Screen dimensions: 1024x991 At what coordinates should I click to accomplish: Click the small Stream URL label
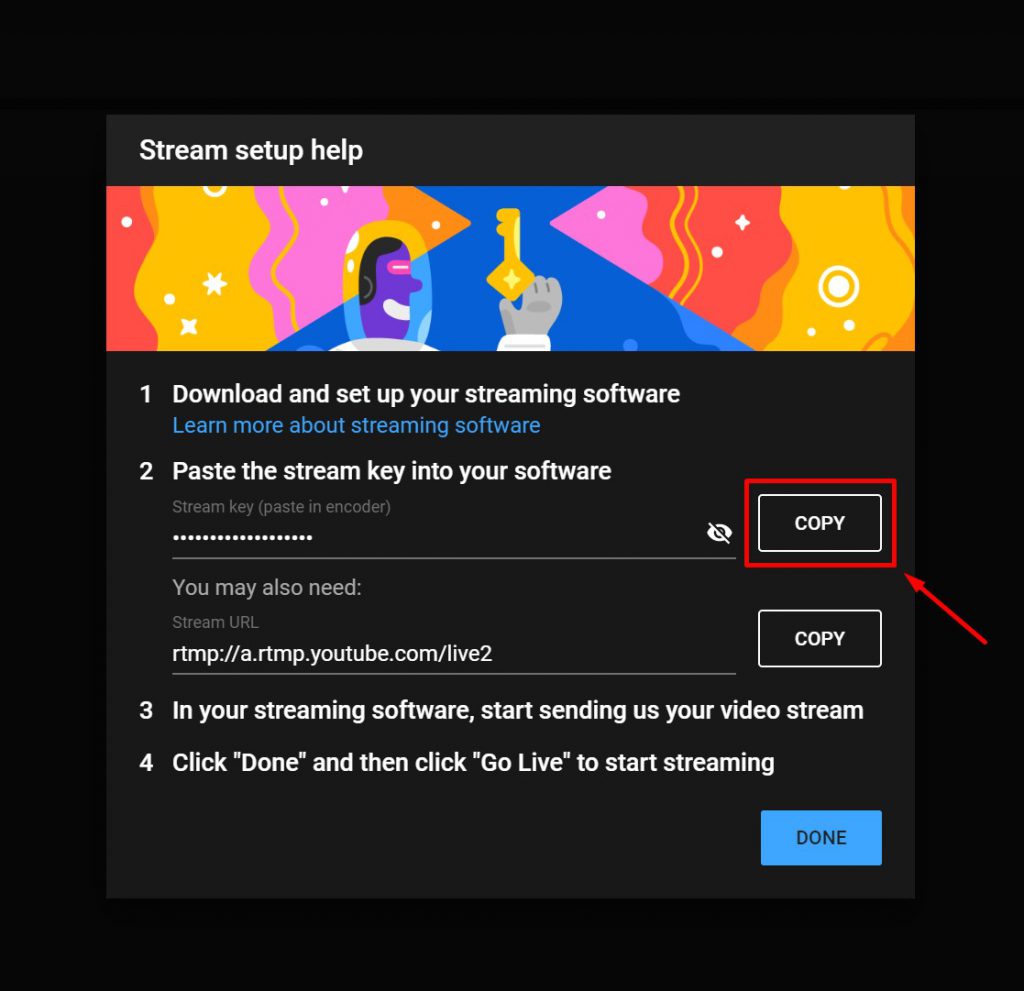[215, 622]
